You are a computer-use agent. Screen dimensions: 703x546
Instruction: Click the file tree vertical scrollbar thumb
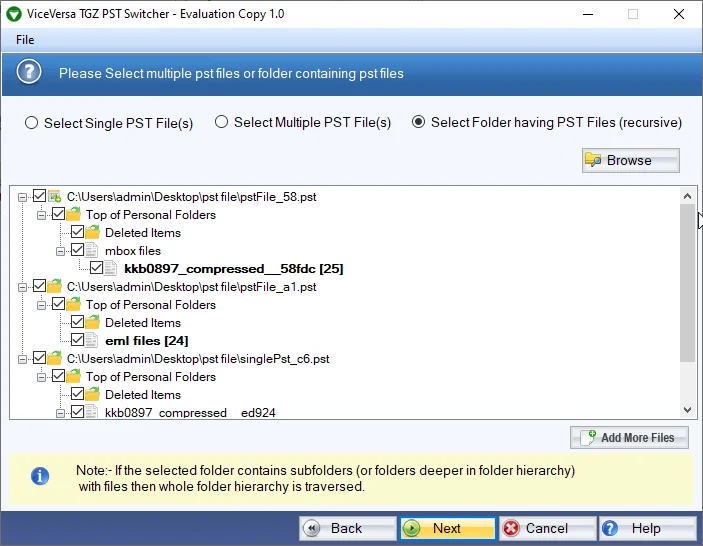point(687,283)
